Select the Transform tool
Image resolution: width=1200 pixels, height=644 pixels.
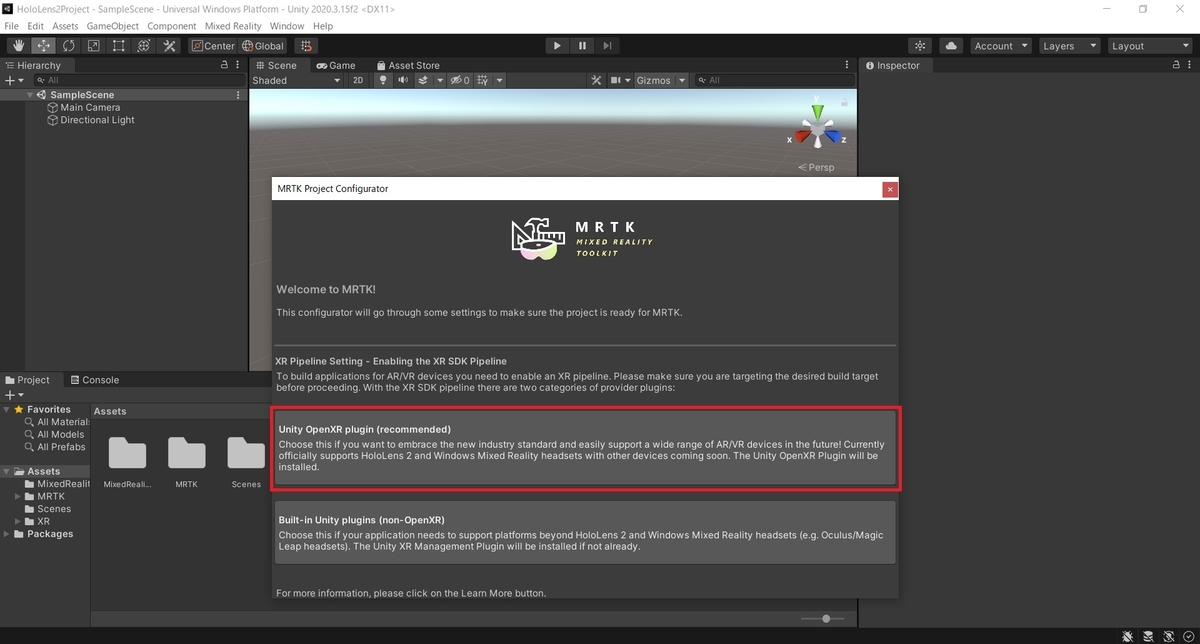click(x=143, y=45)
